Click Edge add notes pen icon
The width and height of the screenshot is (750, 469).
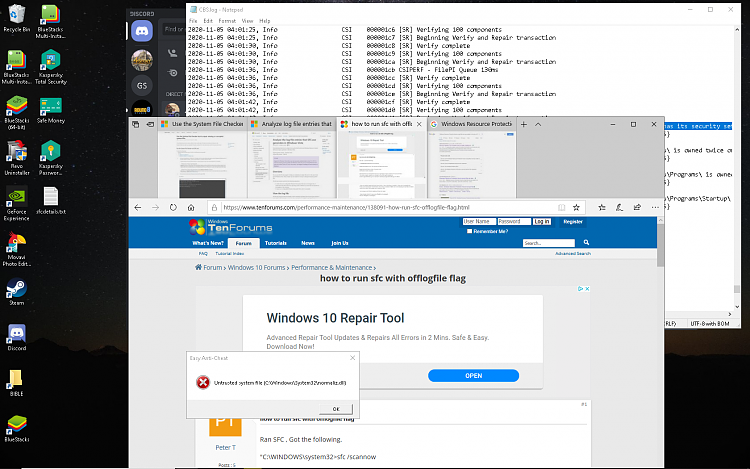pyautogui.click(x=619, y=207)
